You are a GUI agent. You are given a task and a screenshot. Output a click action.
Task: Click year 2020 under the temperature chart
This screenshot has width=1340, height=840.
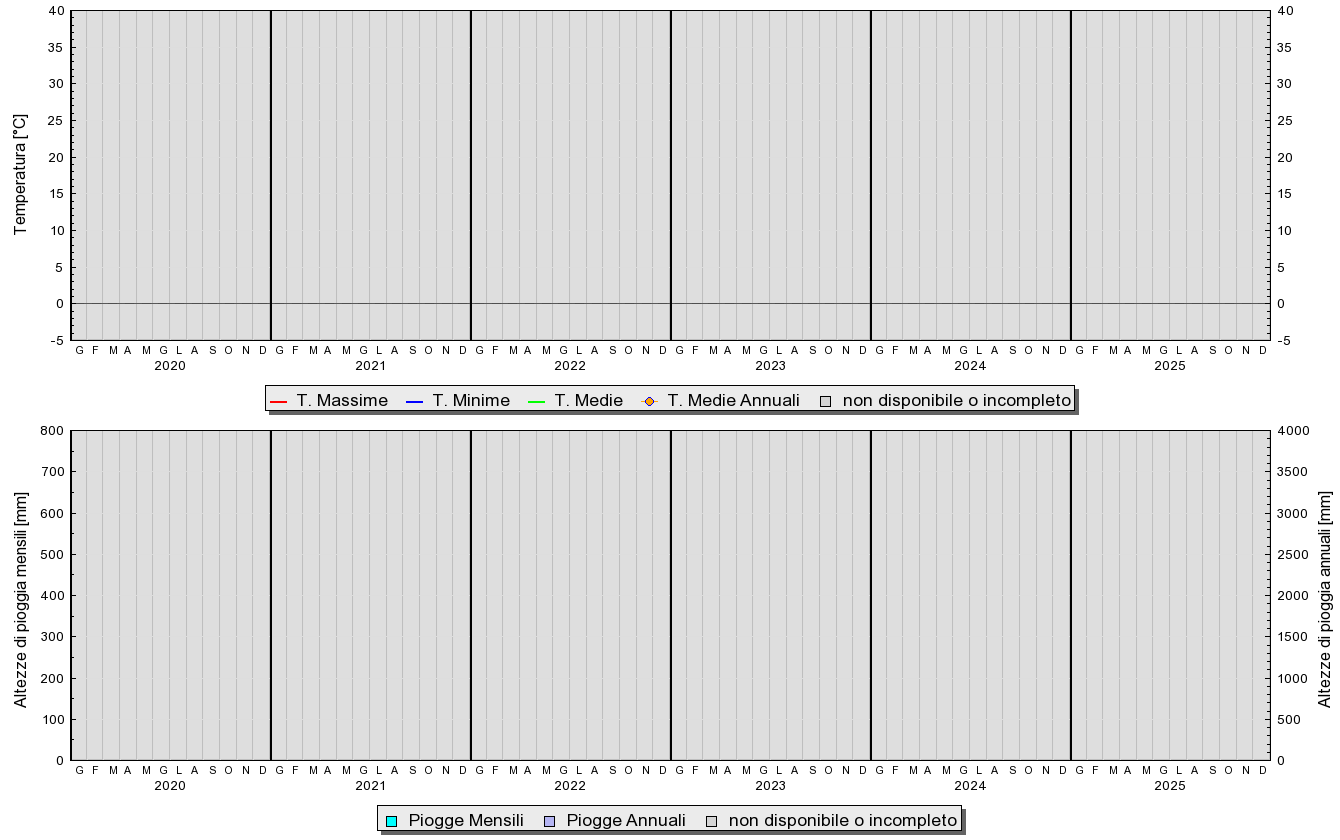coord(170,366)
